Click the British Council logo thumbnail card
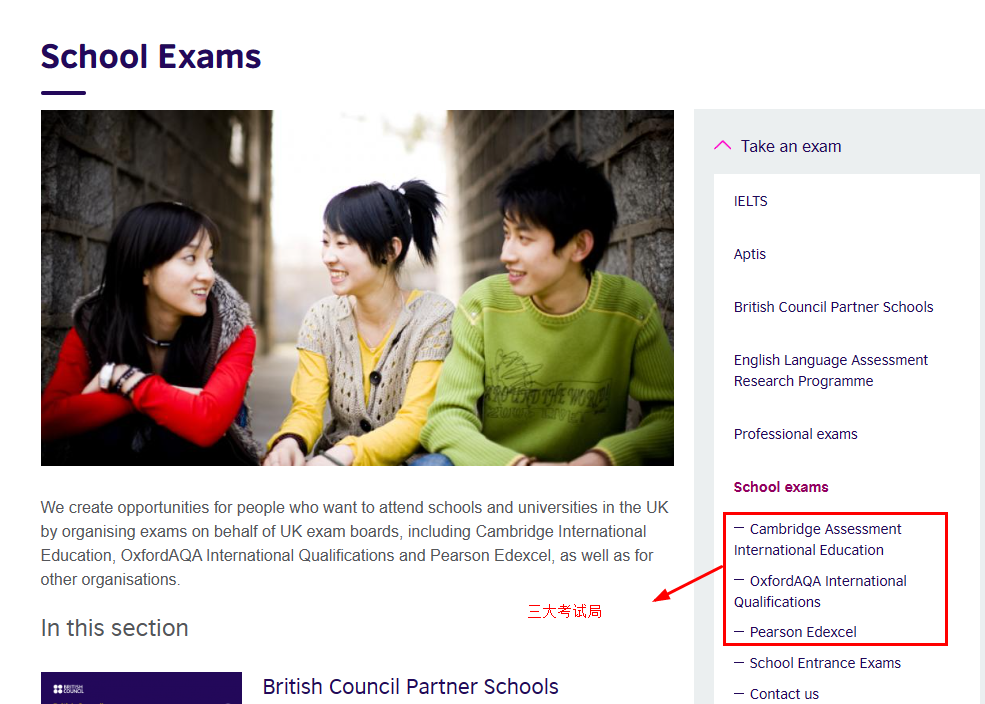Viewport: 985px width, 704px height. pyautogui.click(x=141, y=688)
